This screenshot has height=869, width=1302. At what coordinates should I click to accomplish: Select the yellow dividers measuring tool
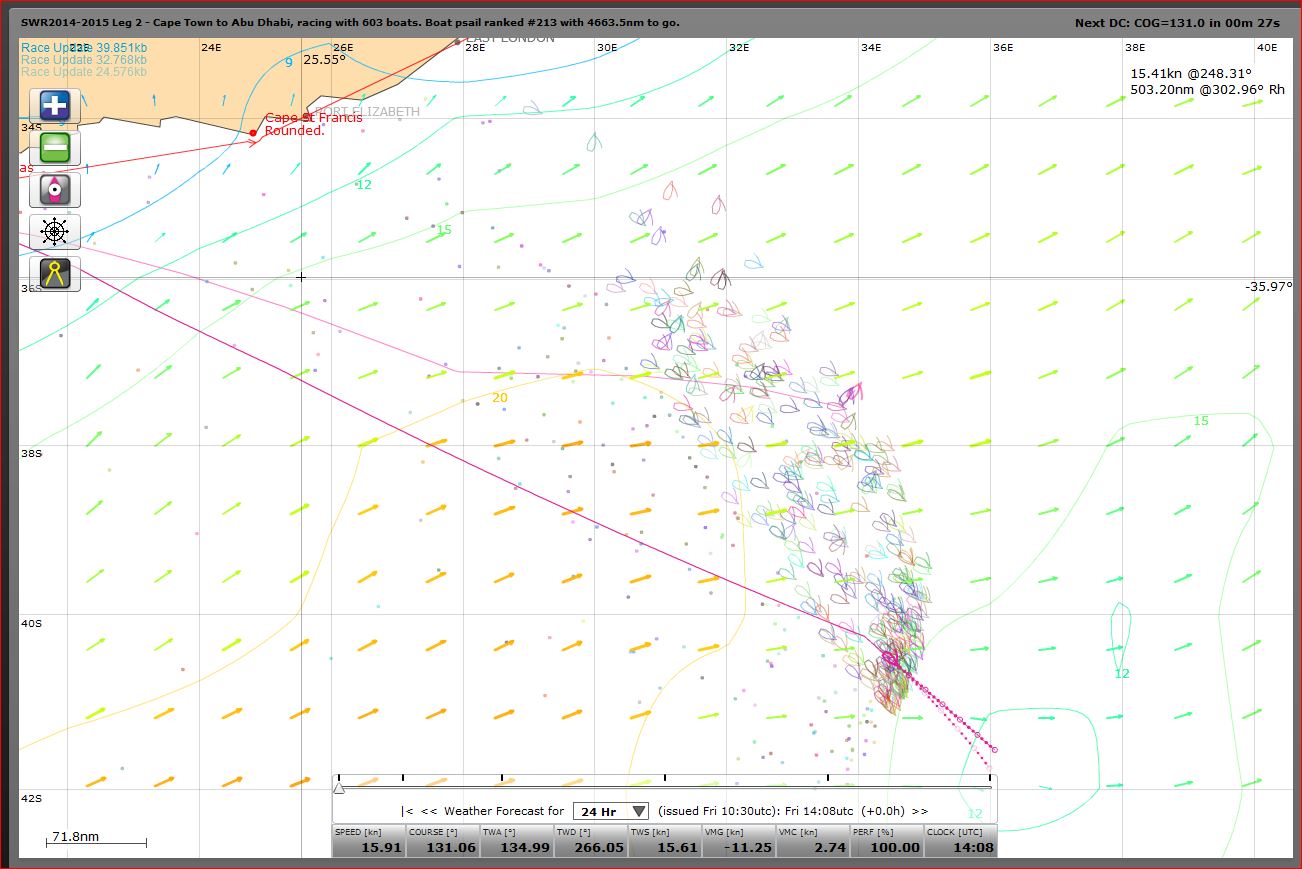click(x=55, y=273)
